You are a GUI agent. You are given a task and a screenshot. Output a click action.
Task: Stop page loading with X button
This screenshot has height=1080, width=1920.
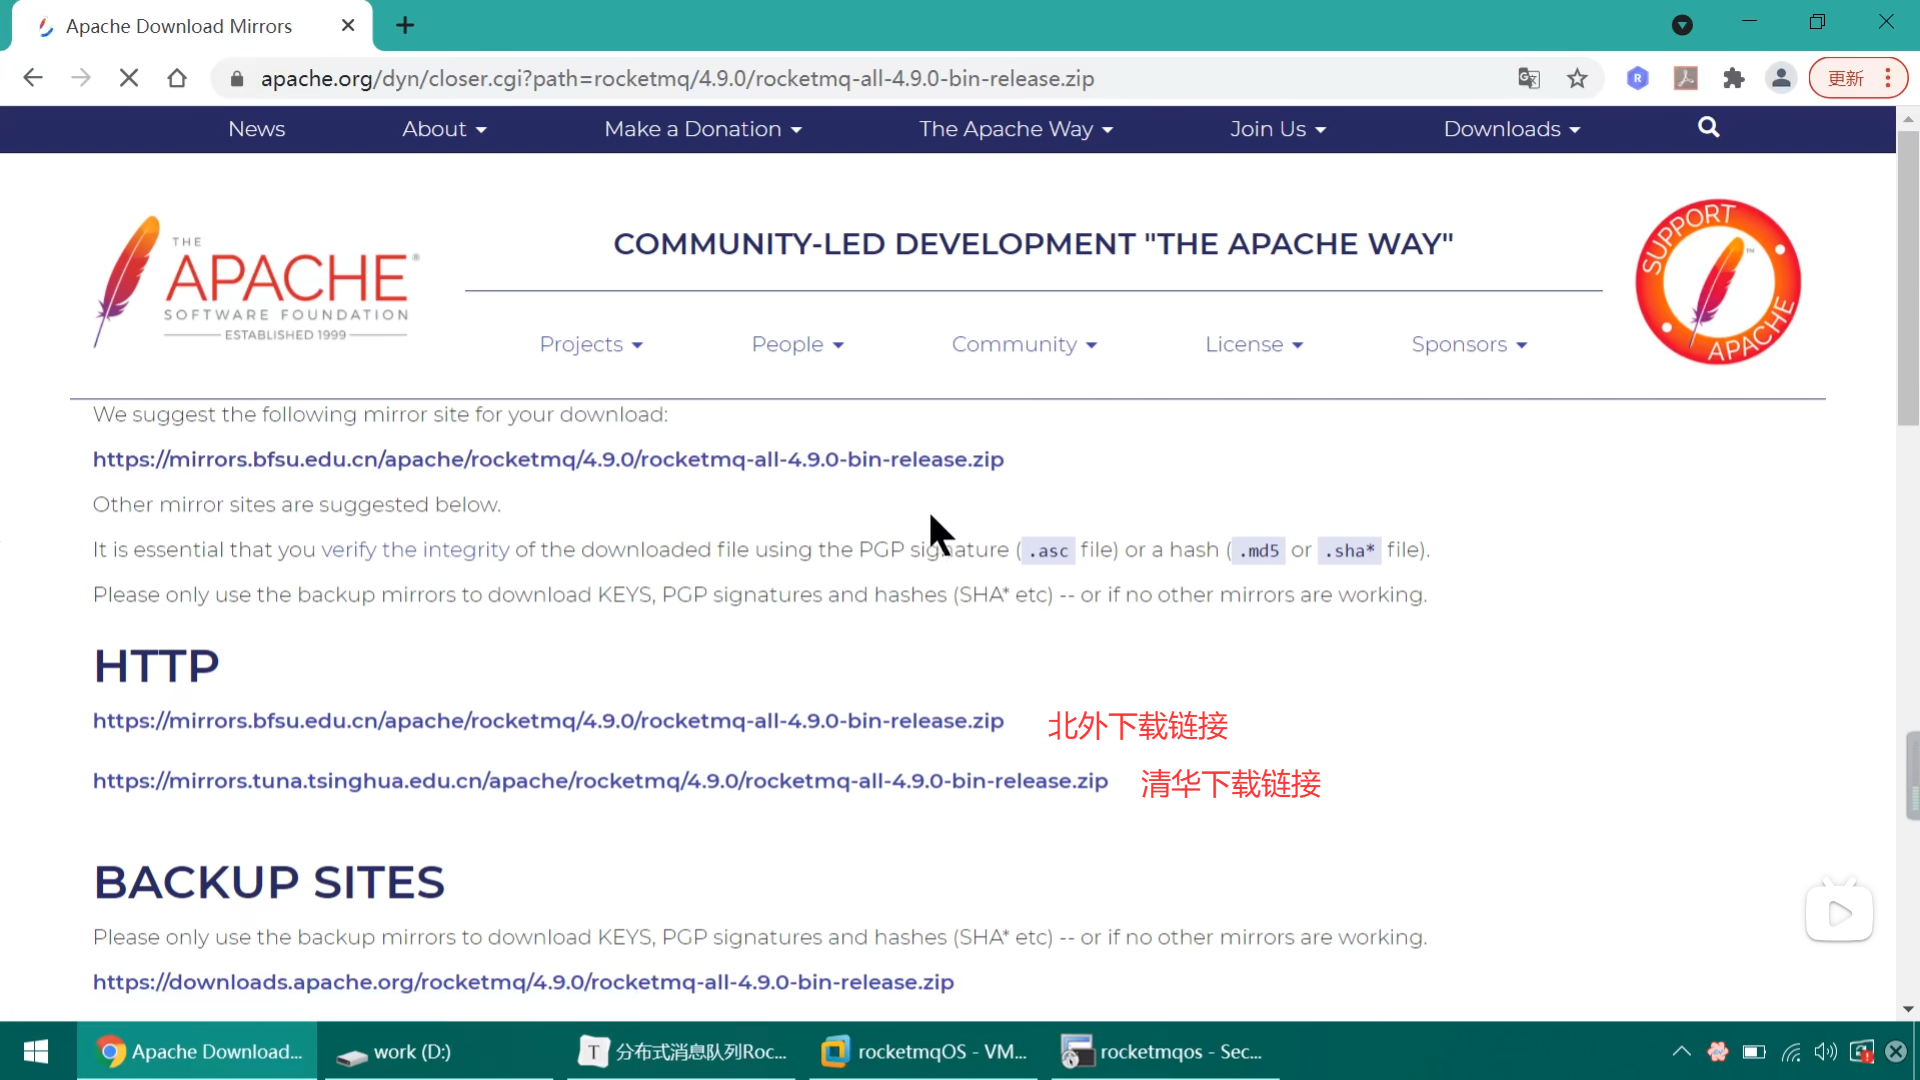pyautogui.click(x=129, y=78)
